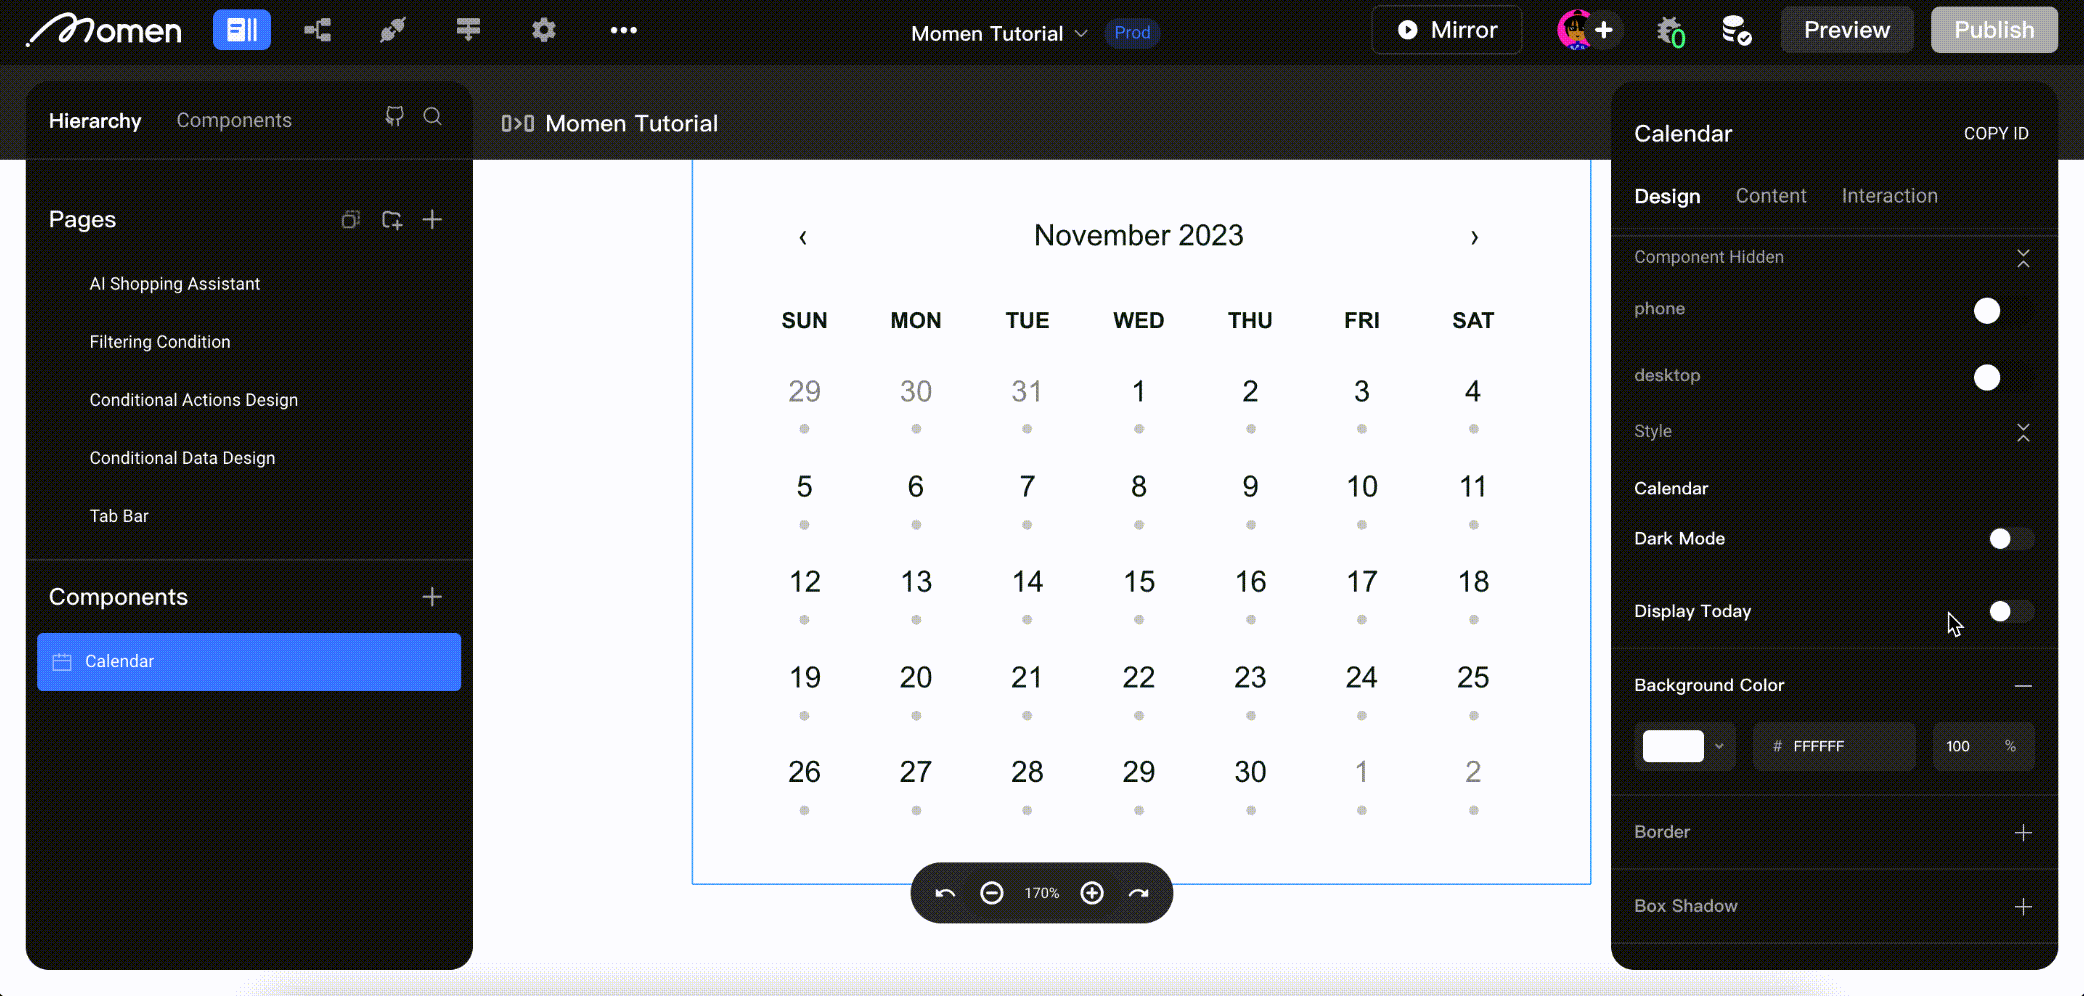Select the Conditional Actions Design page

tap(194, 400)
